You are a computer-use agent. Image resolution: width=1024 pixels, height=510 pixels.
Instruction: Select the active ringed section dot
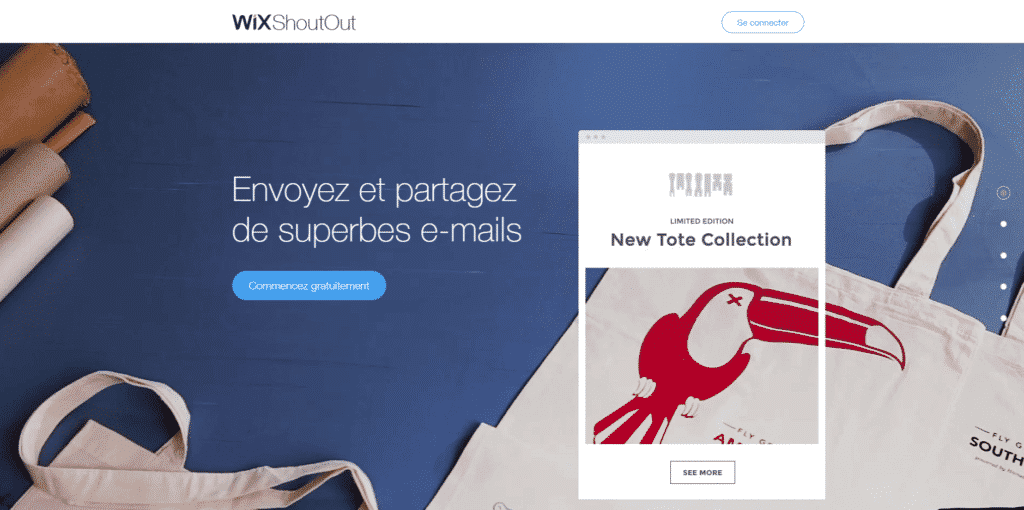click(1003, 193)
